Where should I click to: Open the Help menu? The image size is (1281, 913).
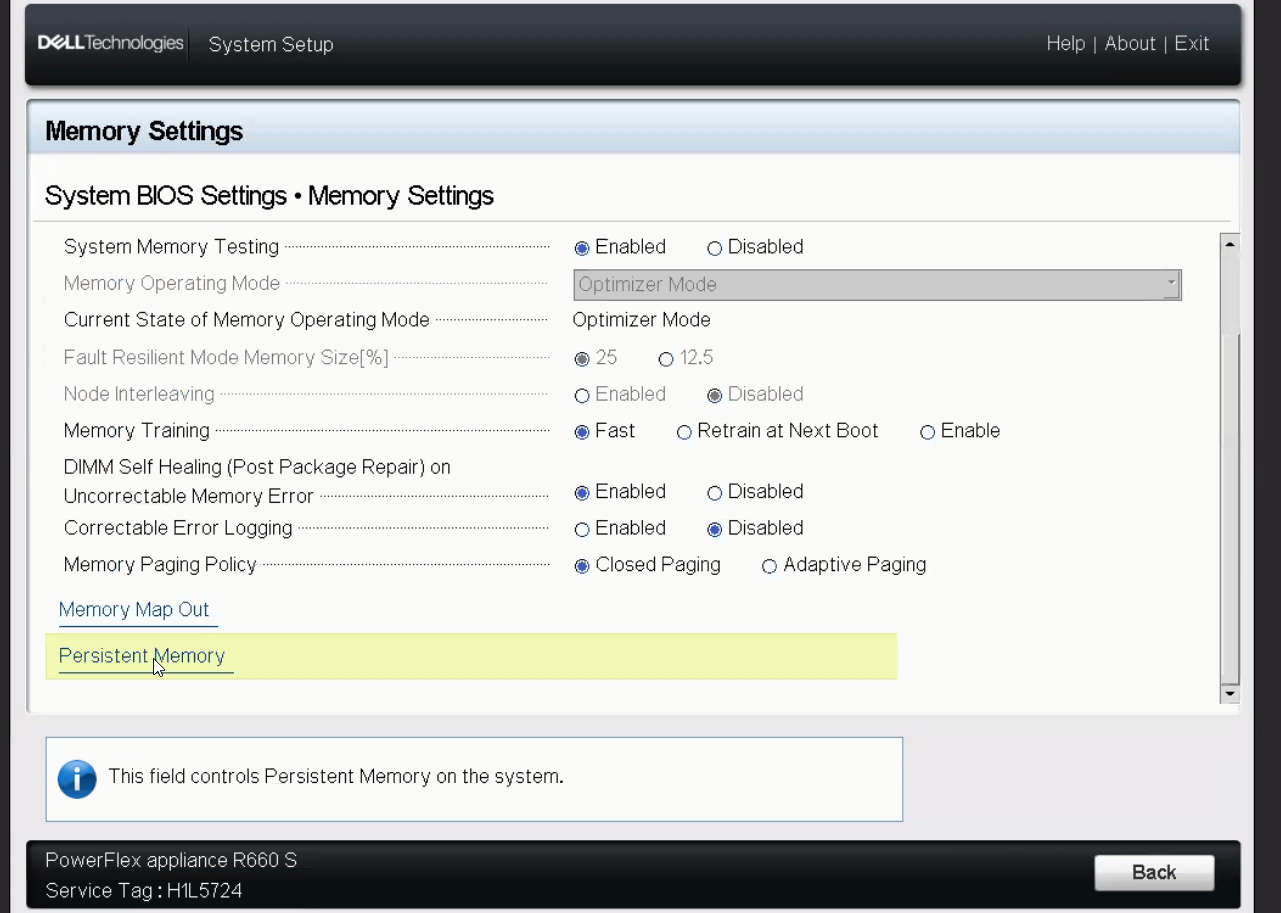pyautogui.click(x=1065, y=44)
